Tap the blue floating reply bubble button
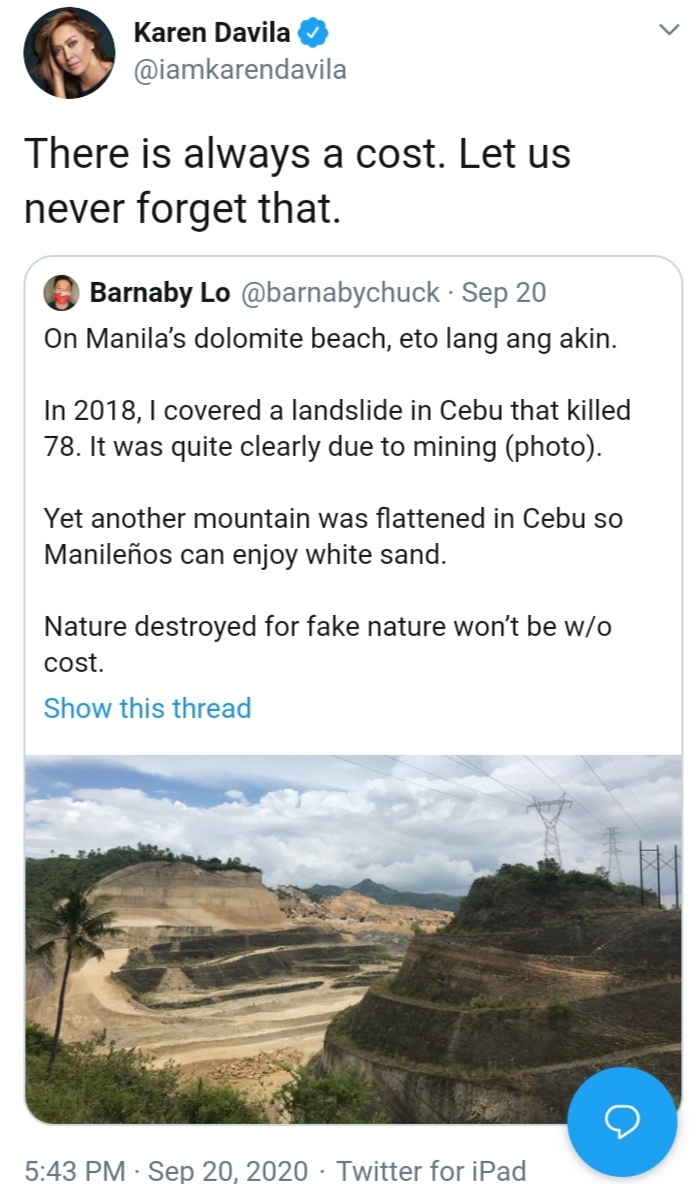 coord(621,1121)
